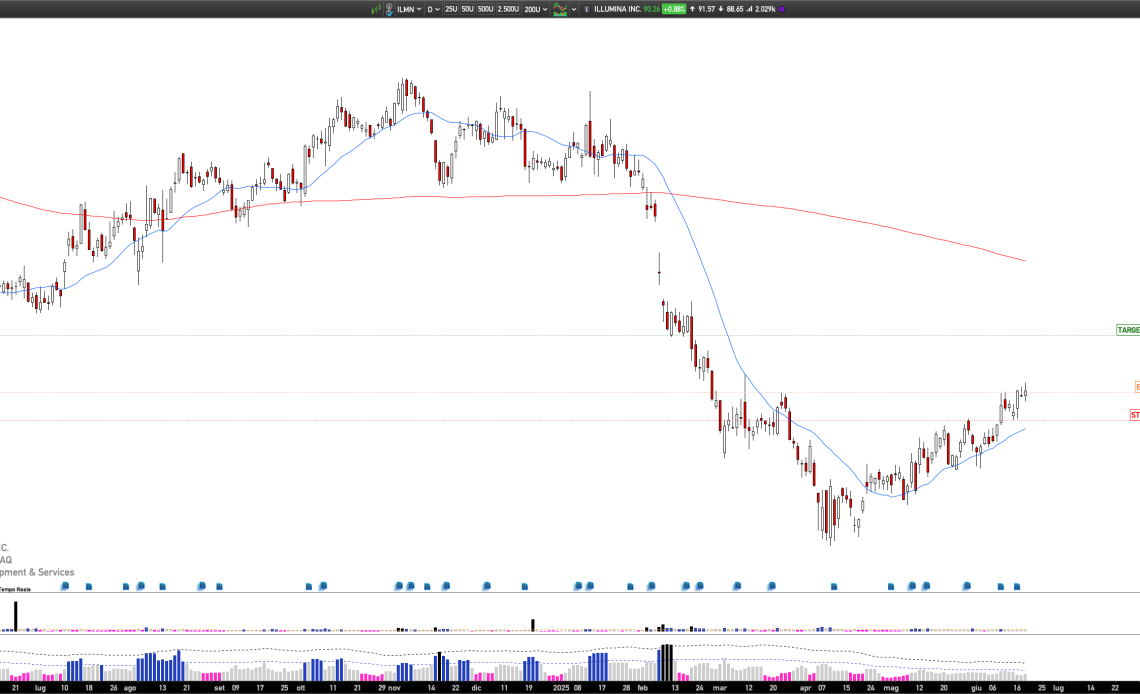
Task: Select the green TARGET price level label
Action: [1128, 330]
